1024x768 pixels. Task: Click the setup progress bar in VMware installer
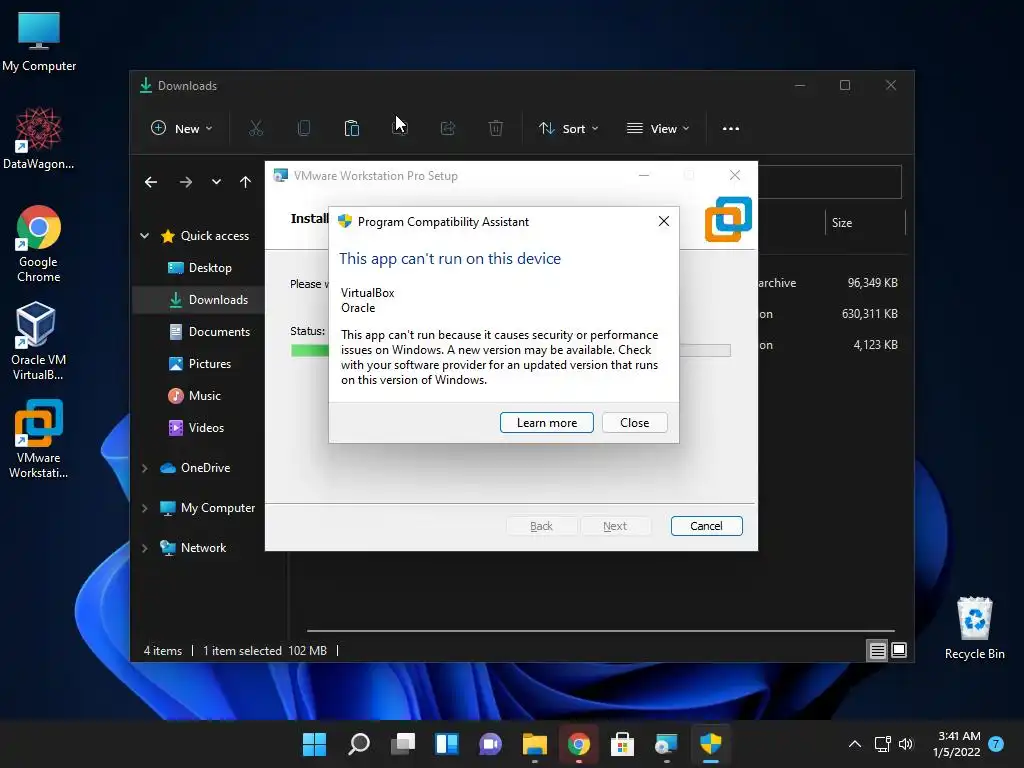click(510, 351)
